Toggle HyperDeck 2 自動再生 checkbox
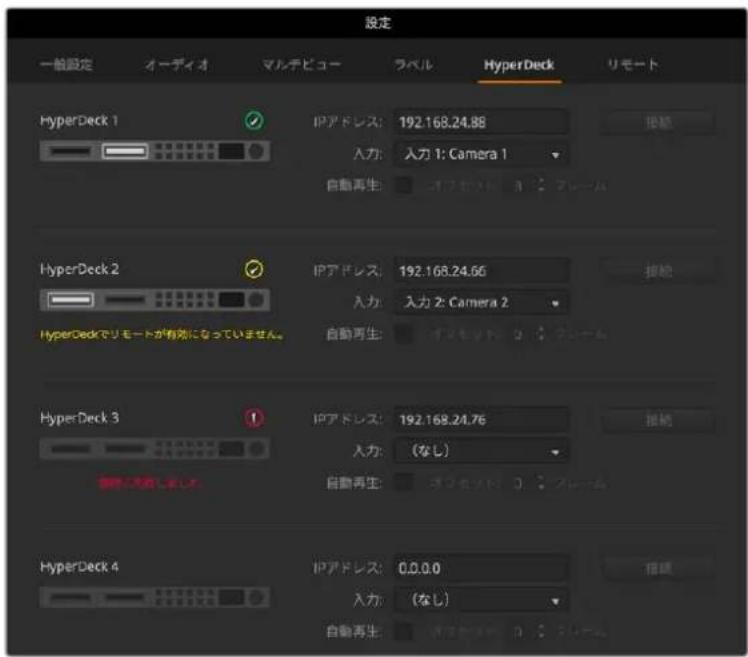Screen dimensions: 748x657 click(x=404, y=334)
